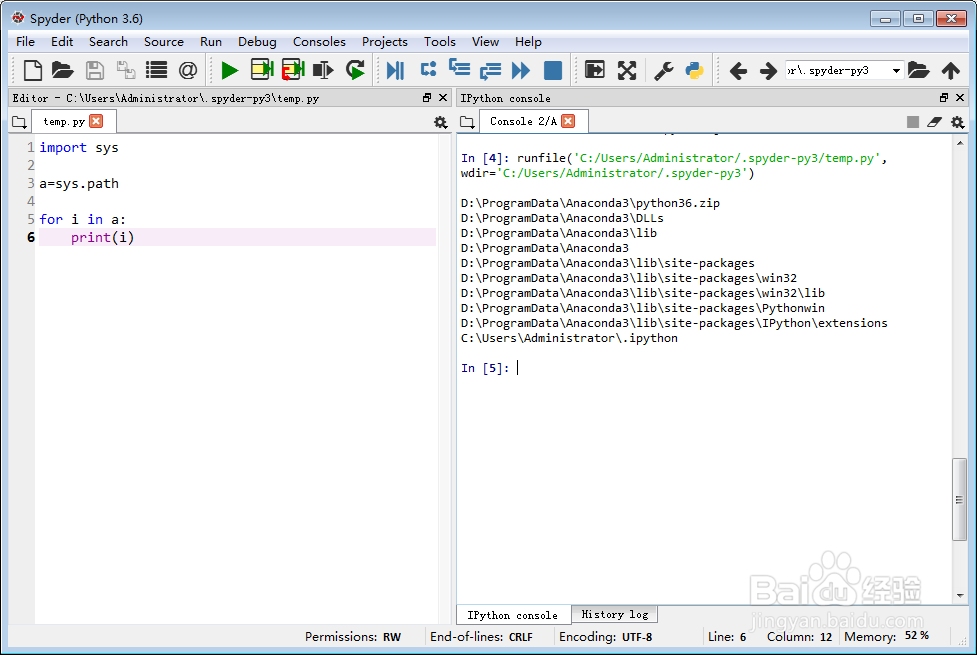Browse console tabs folder icon
Viewport: 977px width, 655px height.
point(467,122)
